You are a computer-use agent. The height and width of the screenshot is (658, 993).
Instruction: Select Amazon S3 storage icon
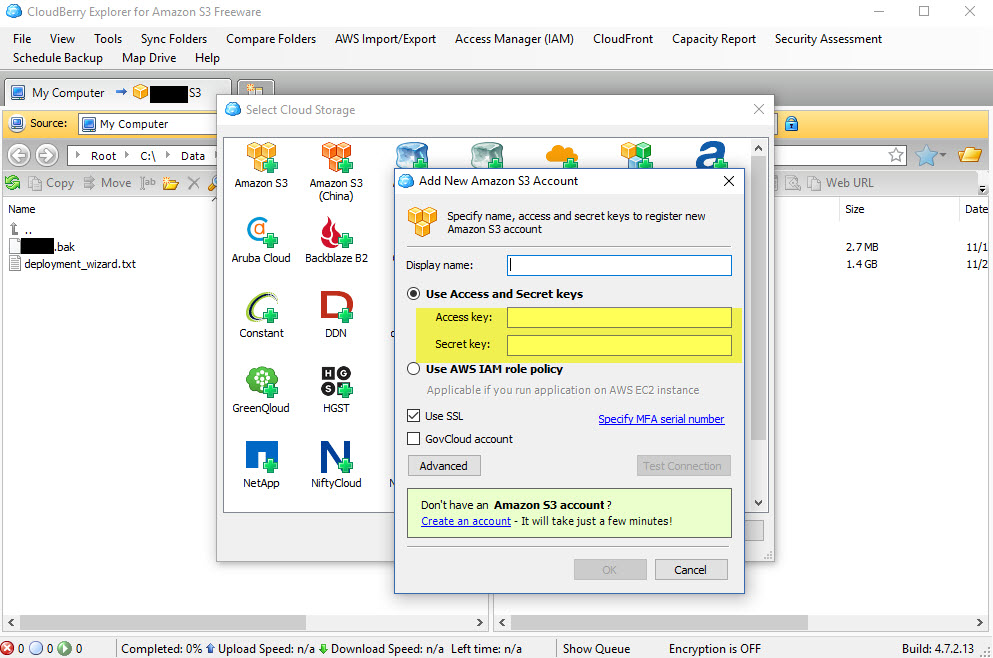[x=261, y=158]
